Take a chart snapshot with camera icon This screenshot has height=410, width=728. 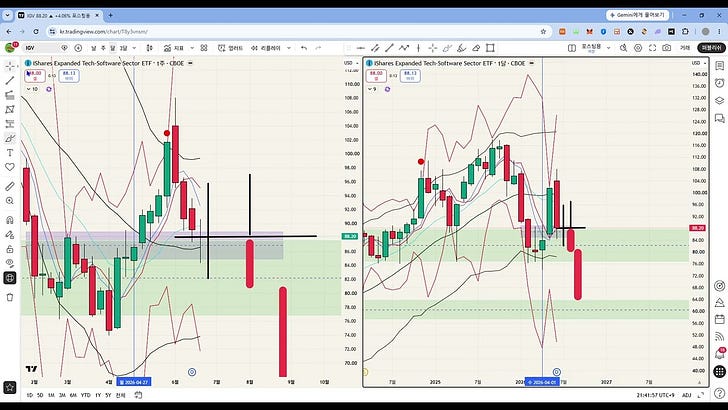coord(667,48)
